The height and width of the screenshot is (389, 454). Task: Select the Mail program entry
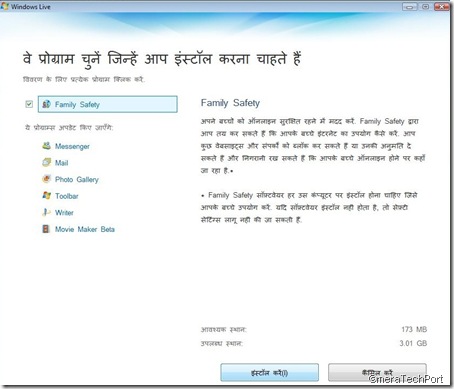(x=61, y=163)
